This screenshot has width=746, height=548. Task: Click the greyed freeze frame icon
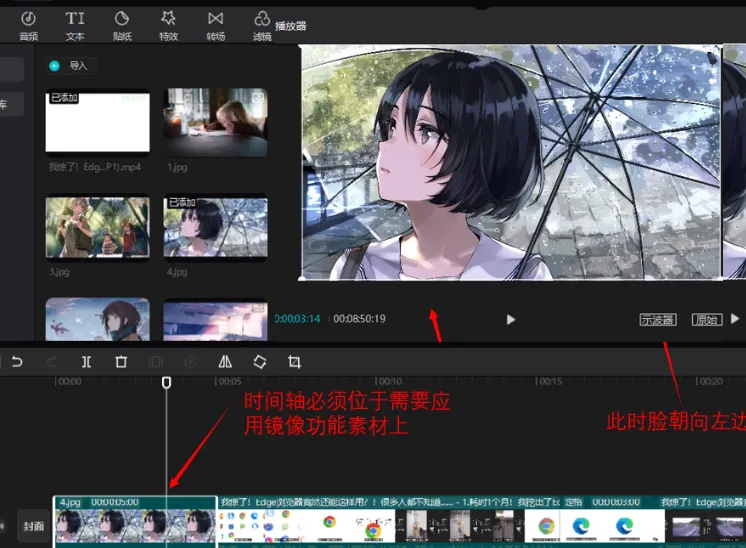156,362
